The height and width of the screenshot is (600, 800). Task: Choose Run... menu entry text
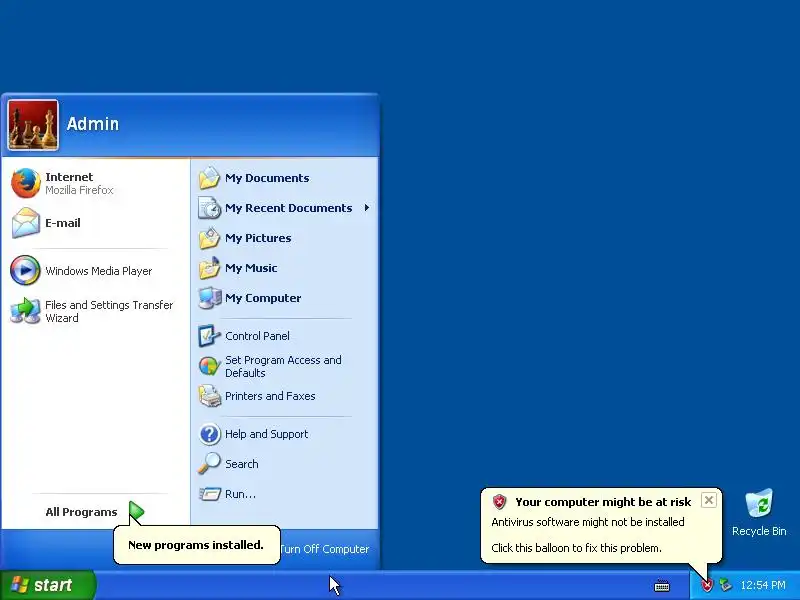tap(240, 494)
